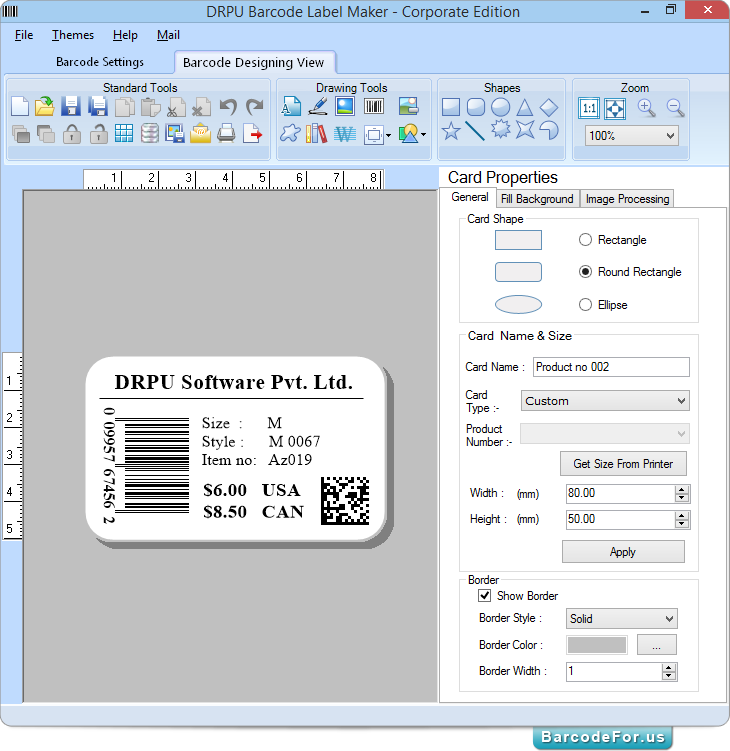Image resolution: width=730 pixels, height=751 pixels.
Task: Increase the Width value with up arrow
Action: (x=682, y=489)
